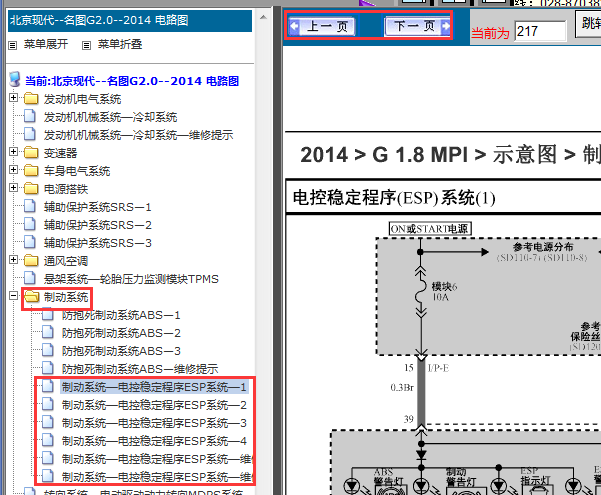Click page icon of 辅助保护系统SRS—2
Image resolution: width=601 pixels, height=495 pixels.
[x=30, y=224]
